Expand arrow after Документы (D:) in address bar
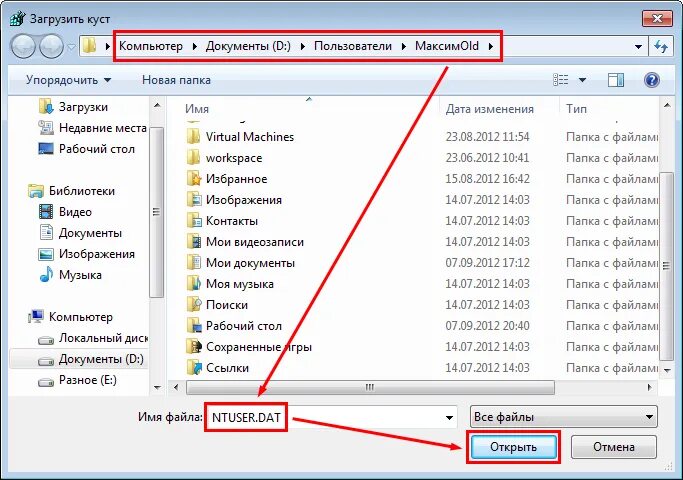Viewport: 683px width, 480px height. 302,46
